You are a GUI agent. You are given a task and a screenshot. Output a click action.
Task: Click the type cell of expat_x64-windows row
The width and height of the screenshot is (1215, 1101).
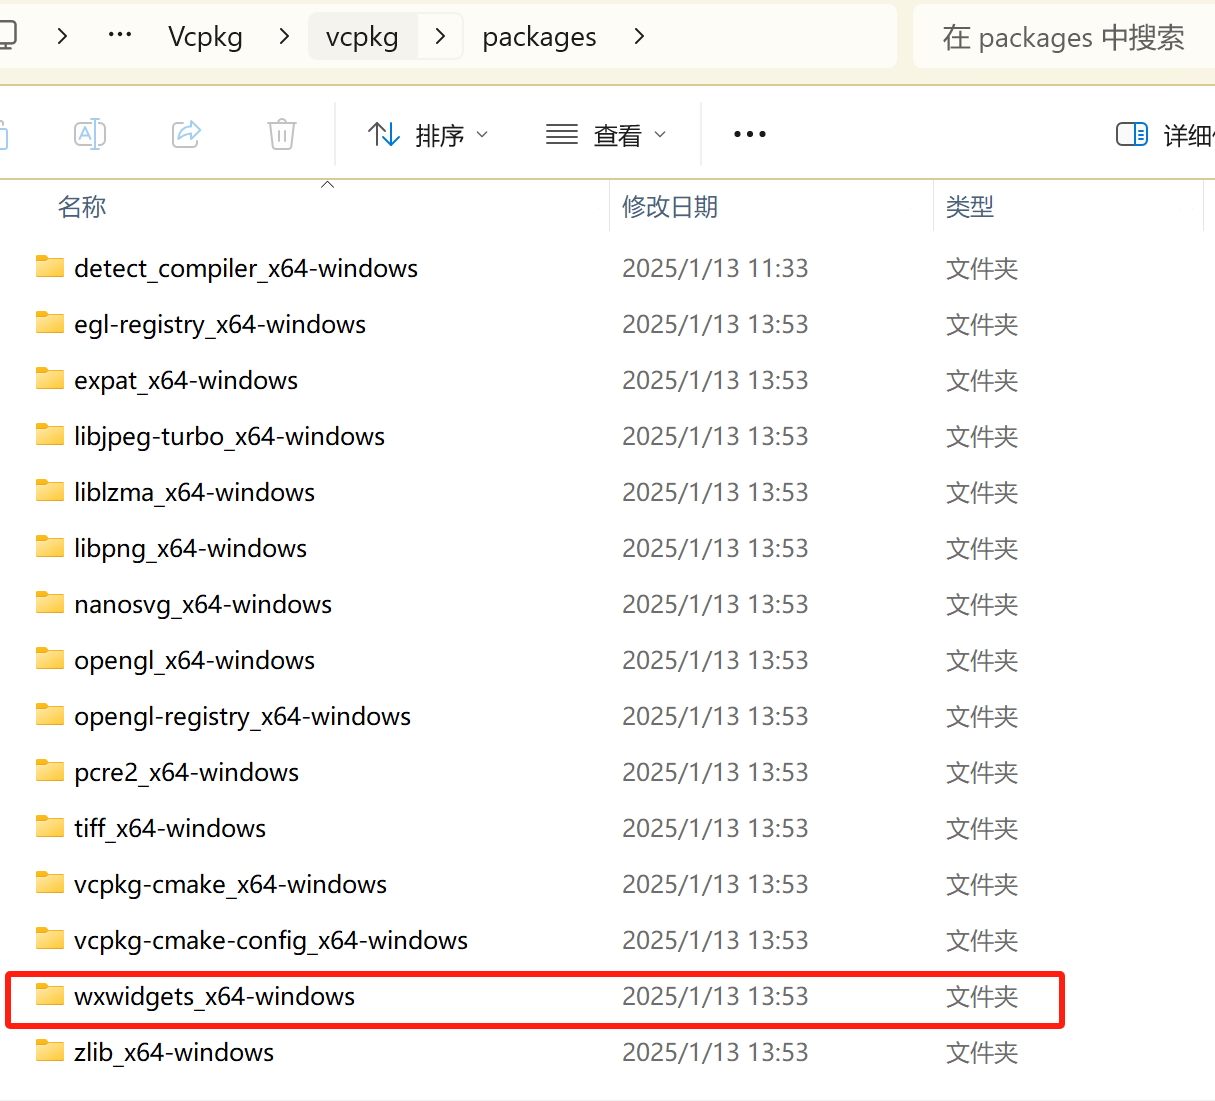pos(982,380)
